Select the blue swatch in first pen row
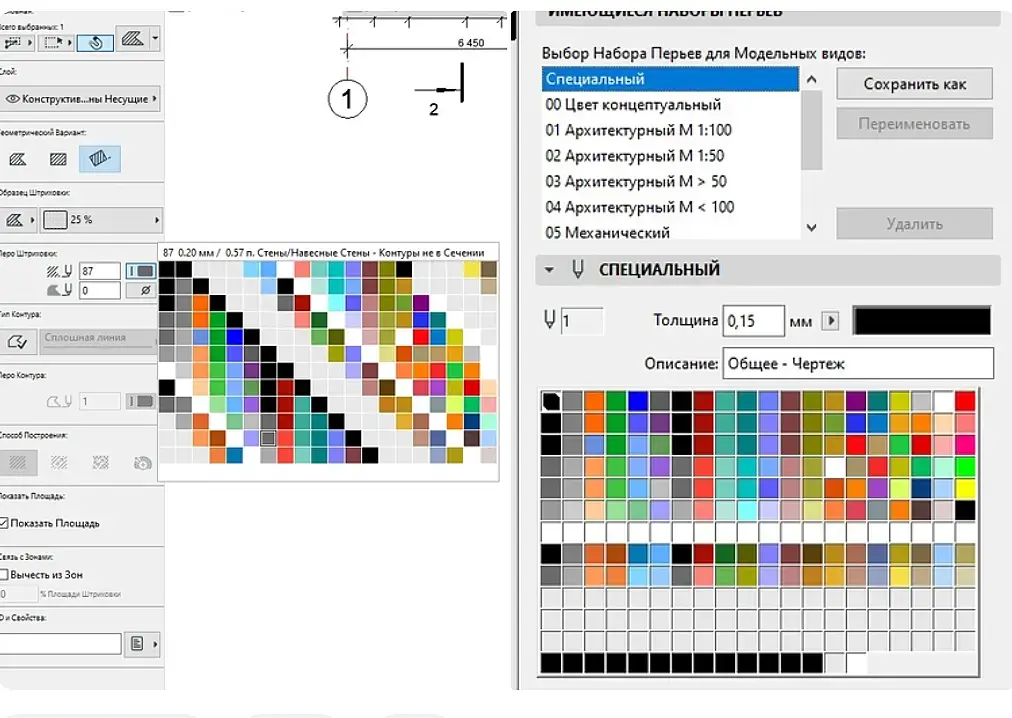Image resolution: width=1012 pixels, height=718 pixels. coord(638,401)
